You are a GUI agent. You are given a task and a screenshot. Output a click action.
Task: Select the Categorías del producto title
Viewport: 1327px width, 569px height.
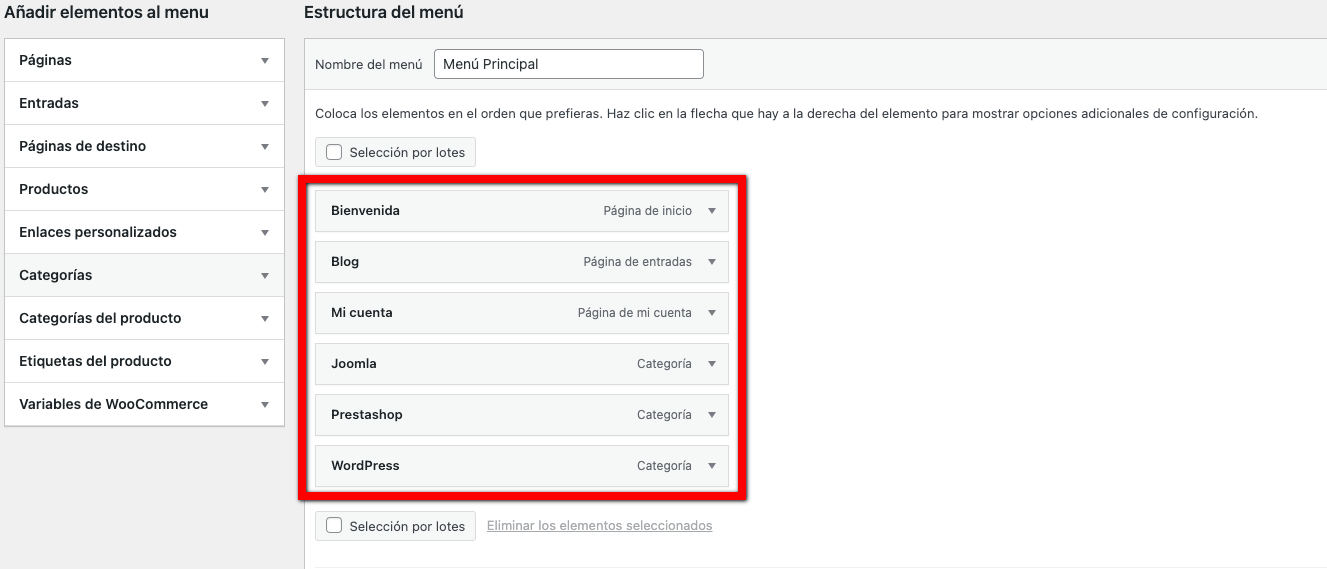click(100, 318)
